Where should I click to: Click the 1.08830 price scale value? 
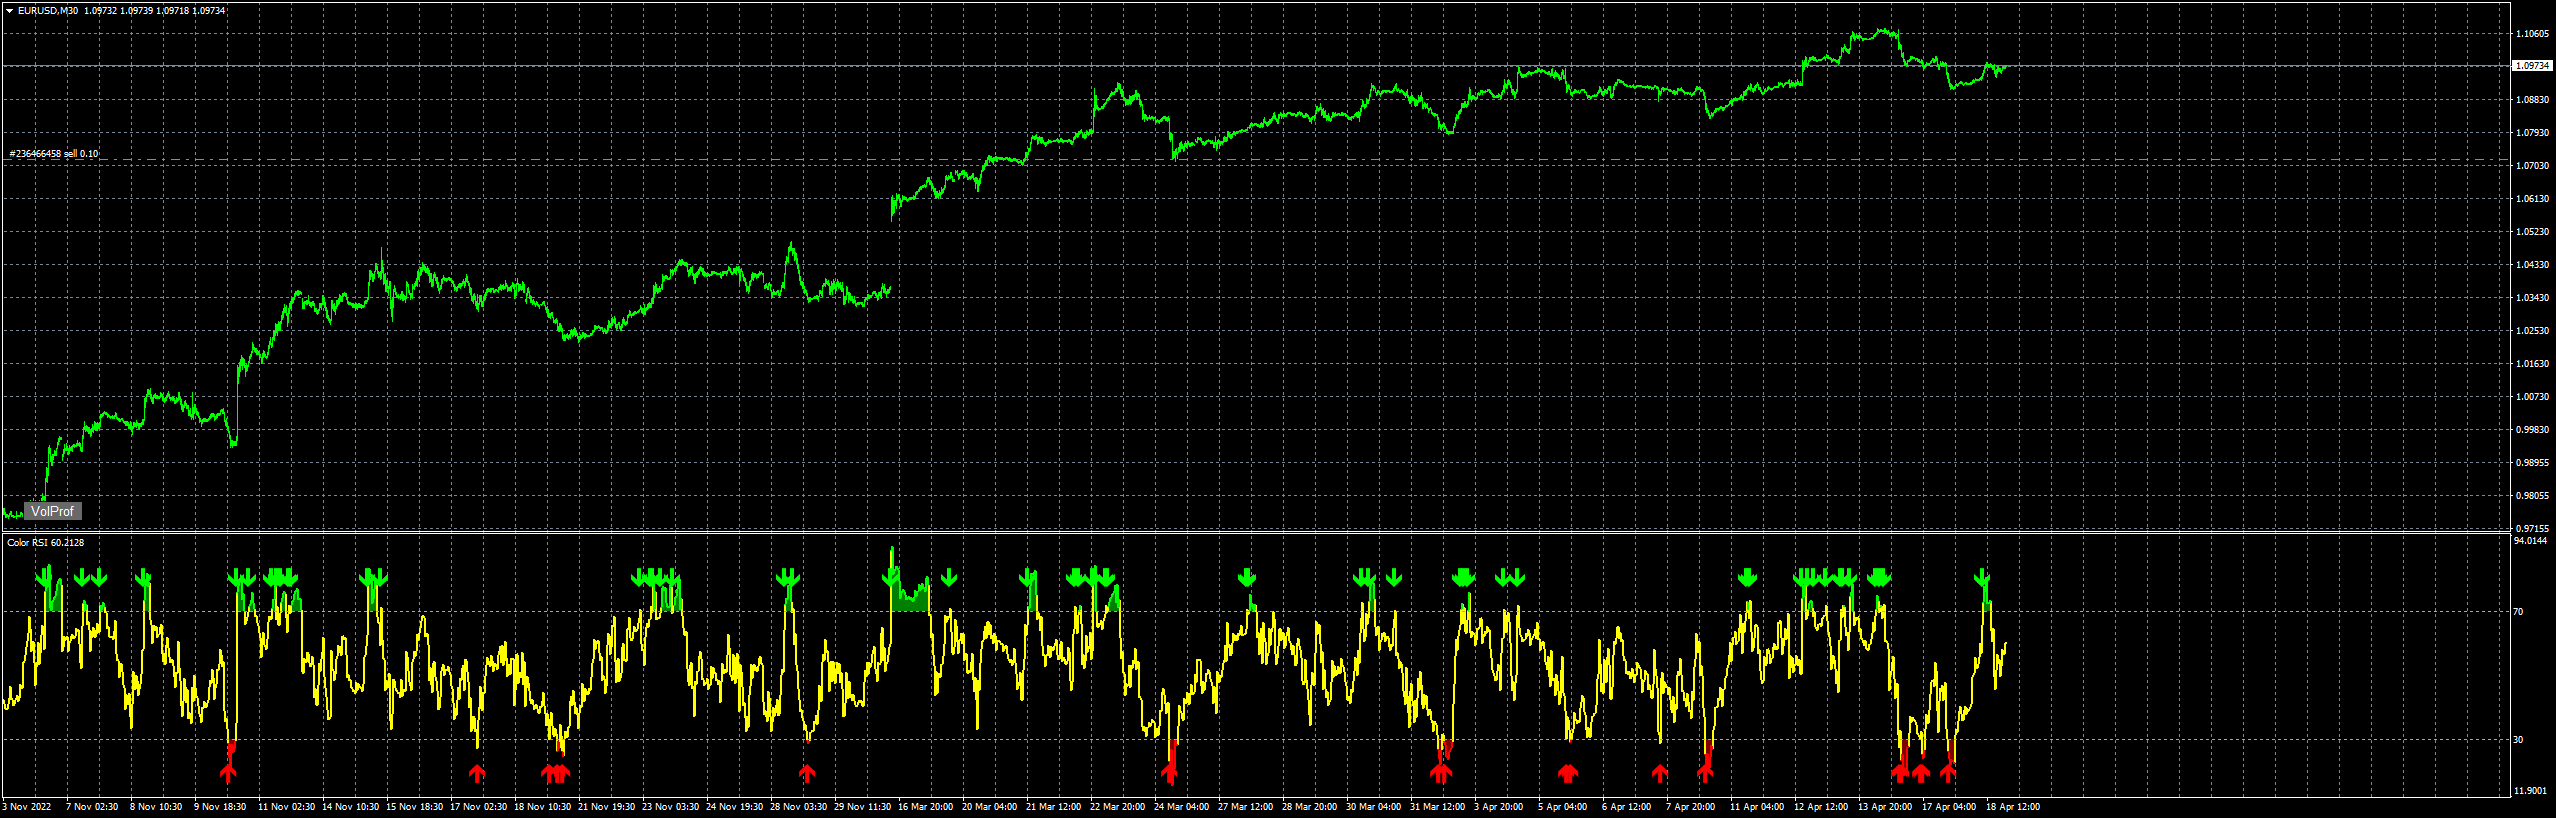pyautogui.click(x=2532, y=100)
